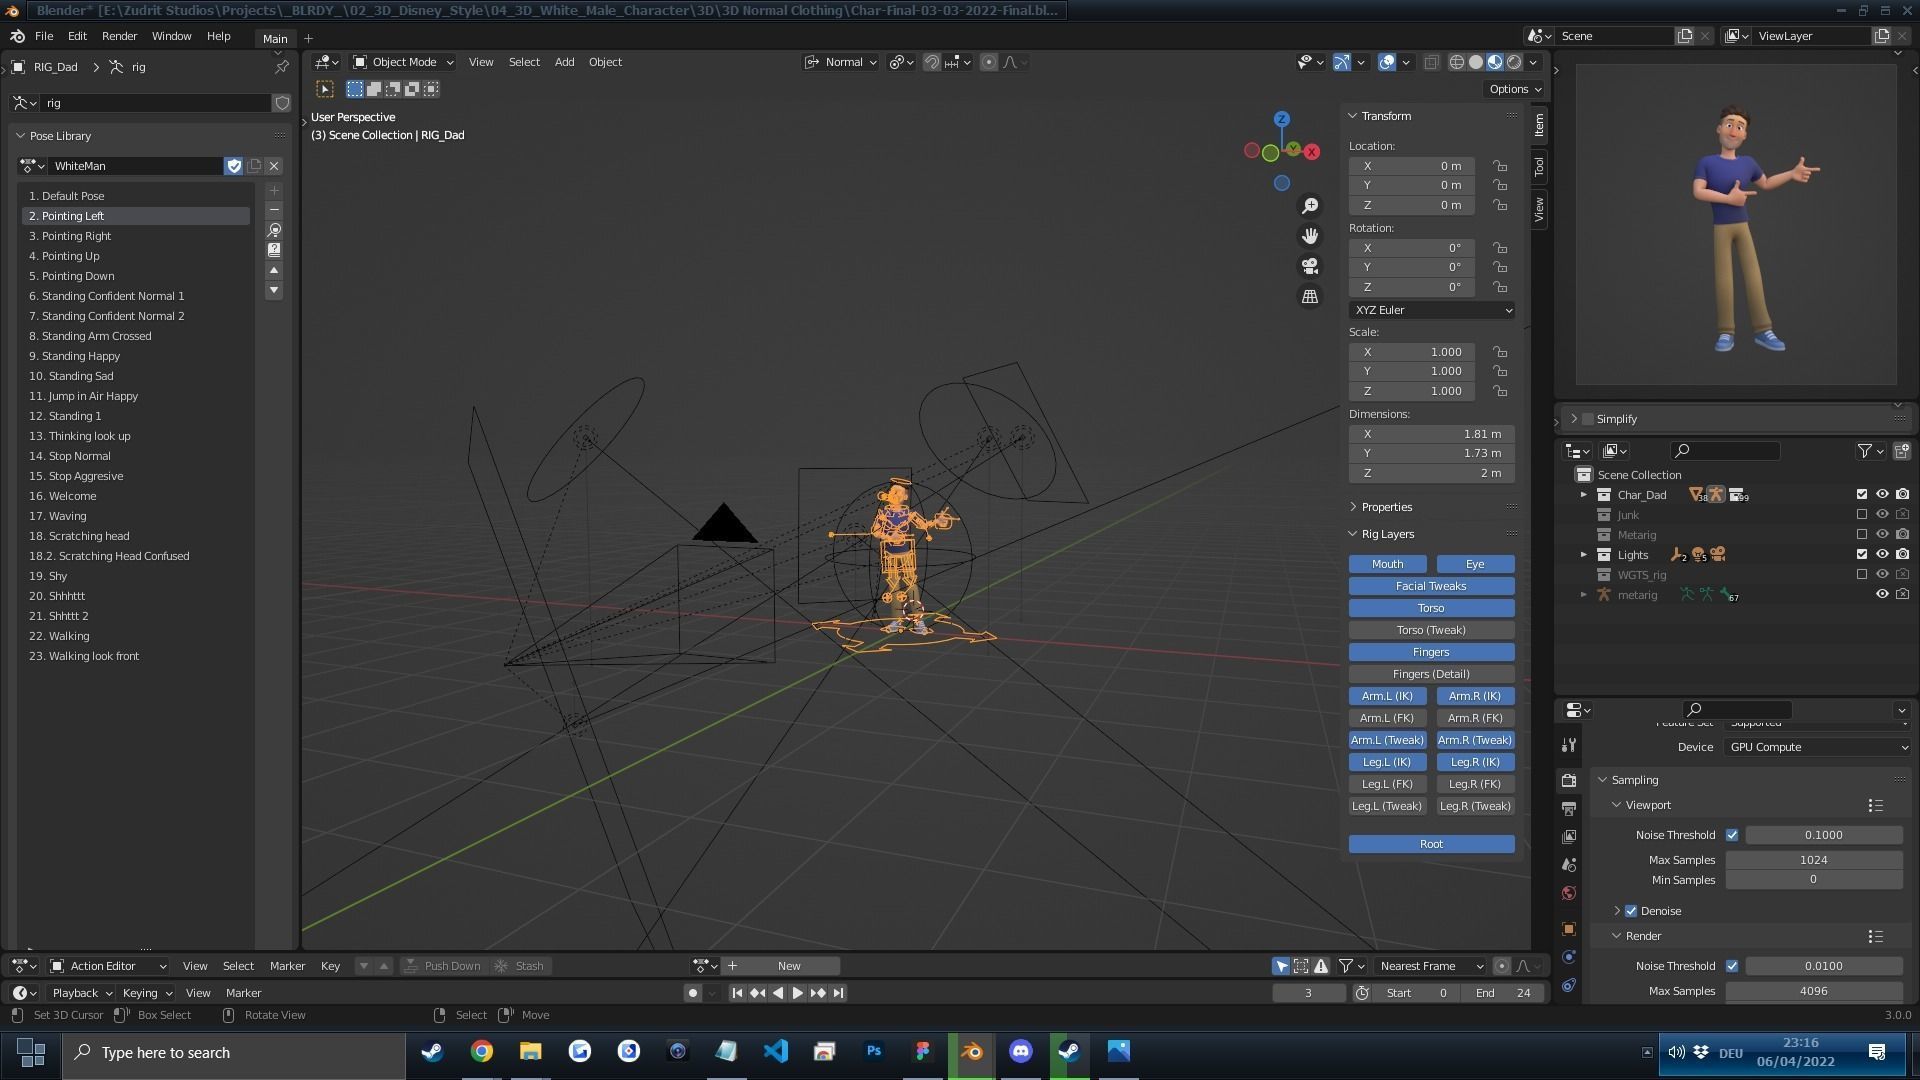Open viewport Options button

pyautogui.click(x=1514, y=89)
